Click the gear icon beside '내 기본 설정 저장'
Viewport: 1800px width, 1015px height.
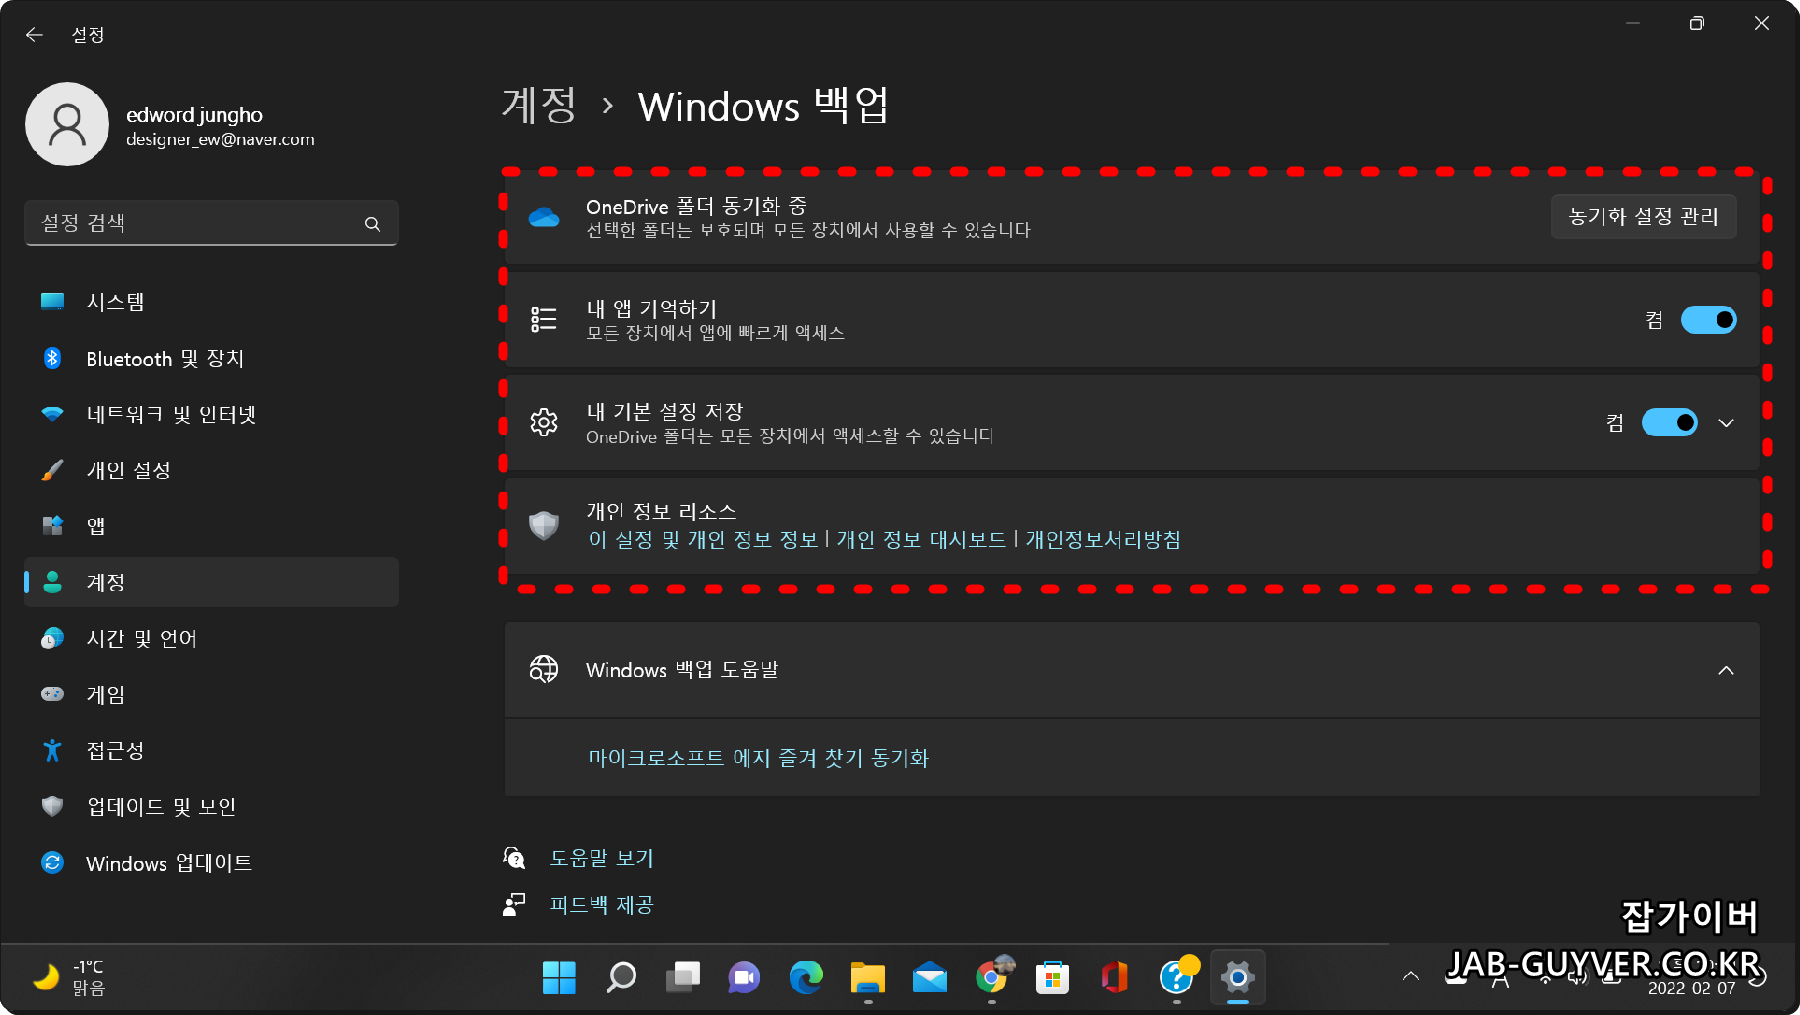(544, 422)
